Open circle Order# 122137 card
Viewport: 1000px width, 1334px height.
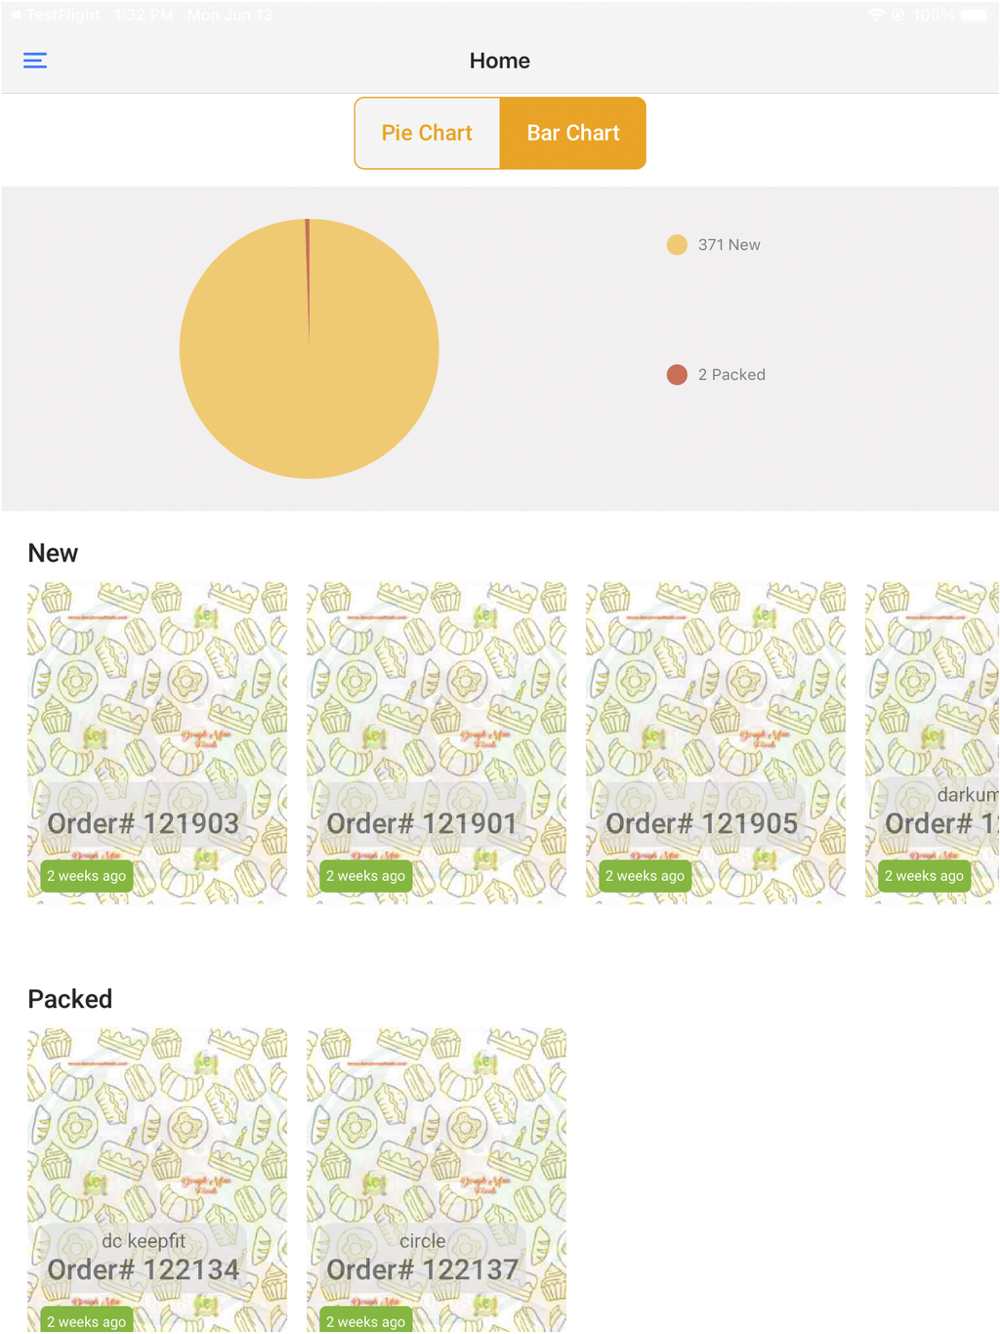click(436, 1180)
